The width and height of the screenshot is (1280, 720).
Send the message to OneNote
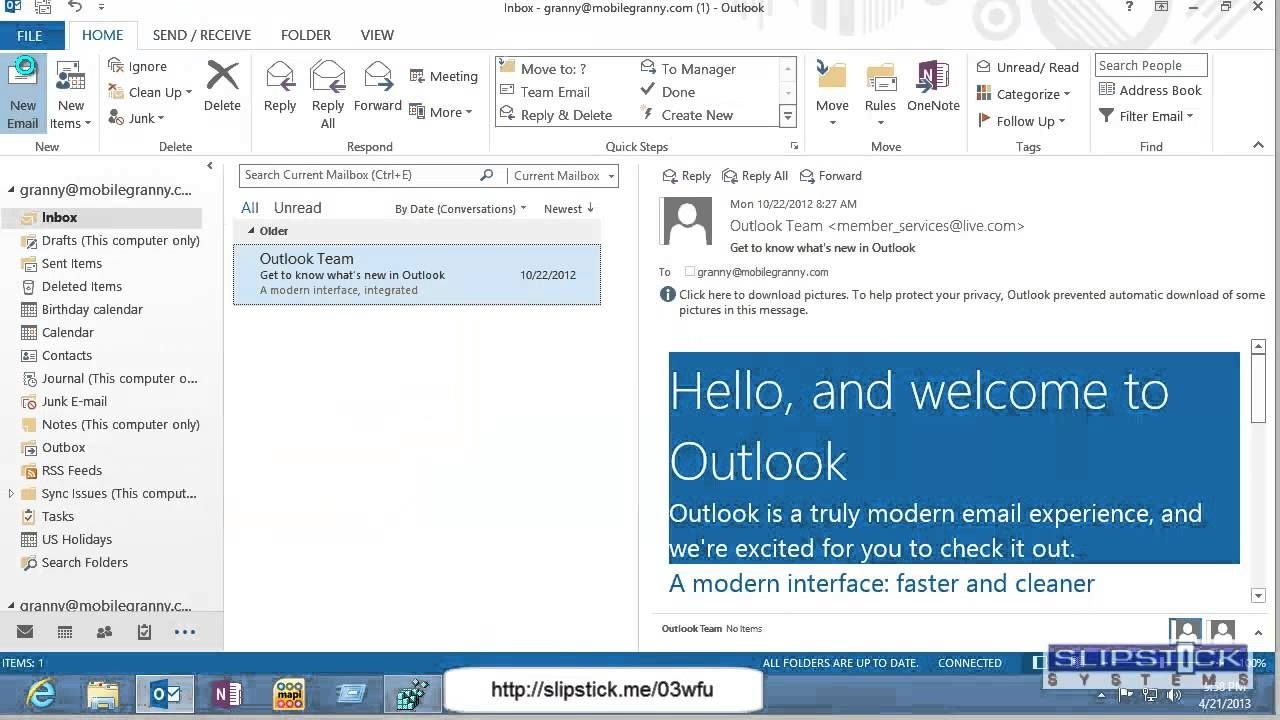coord(933,86)
